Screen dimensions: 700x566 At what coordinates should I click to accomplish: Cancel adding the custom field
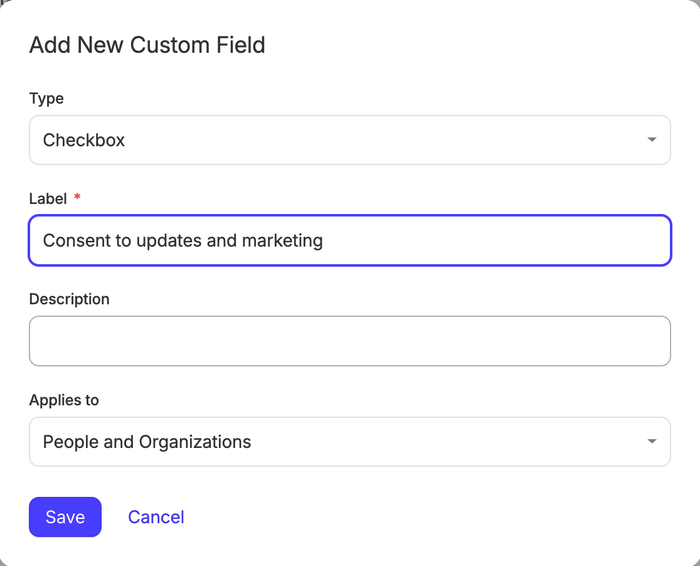(156, 517)
